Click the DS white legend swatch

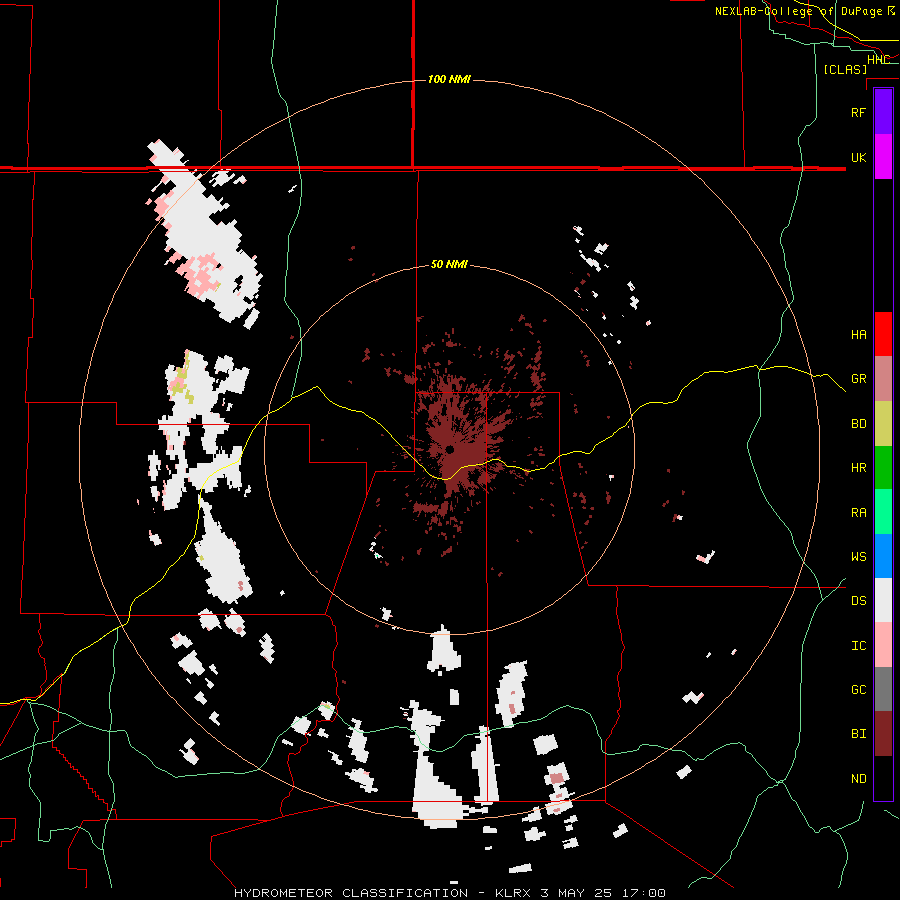[x=883, y=600]
